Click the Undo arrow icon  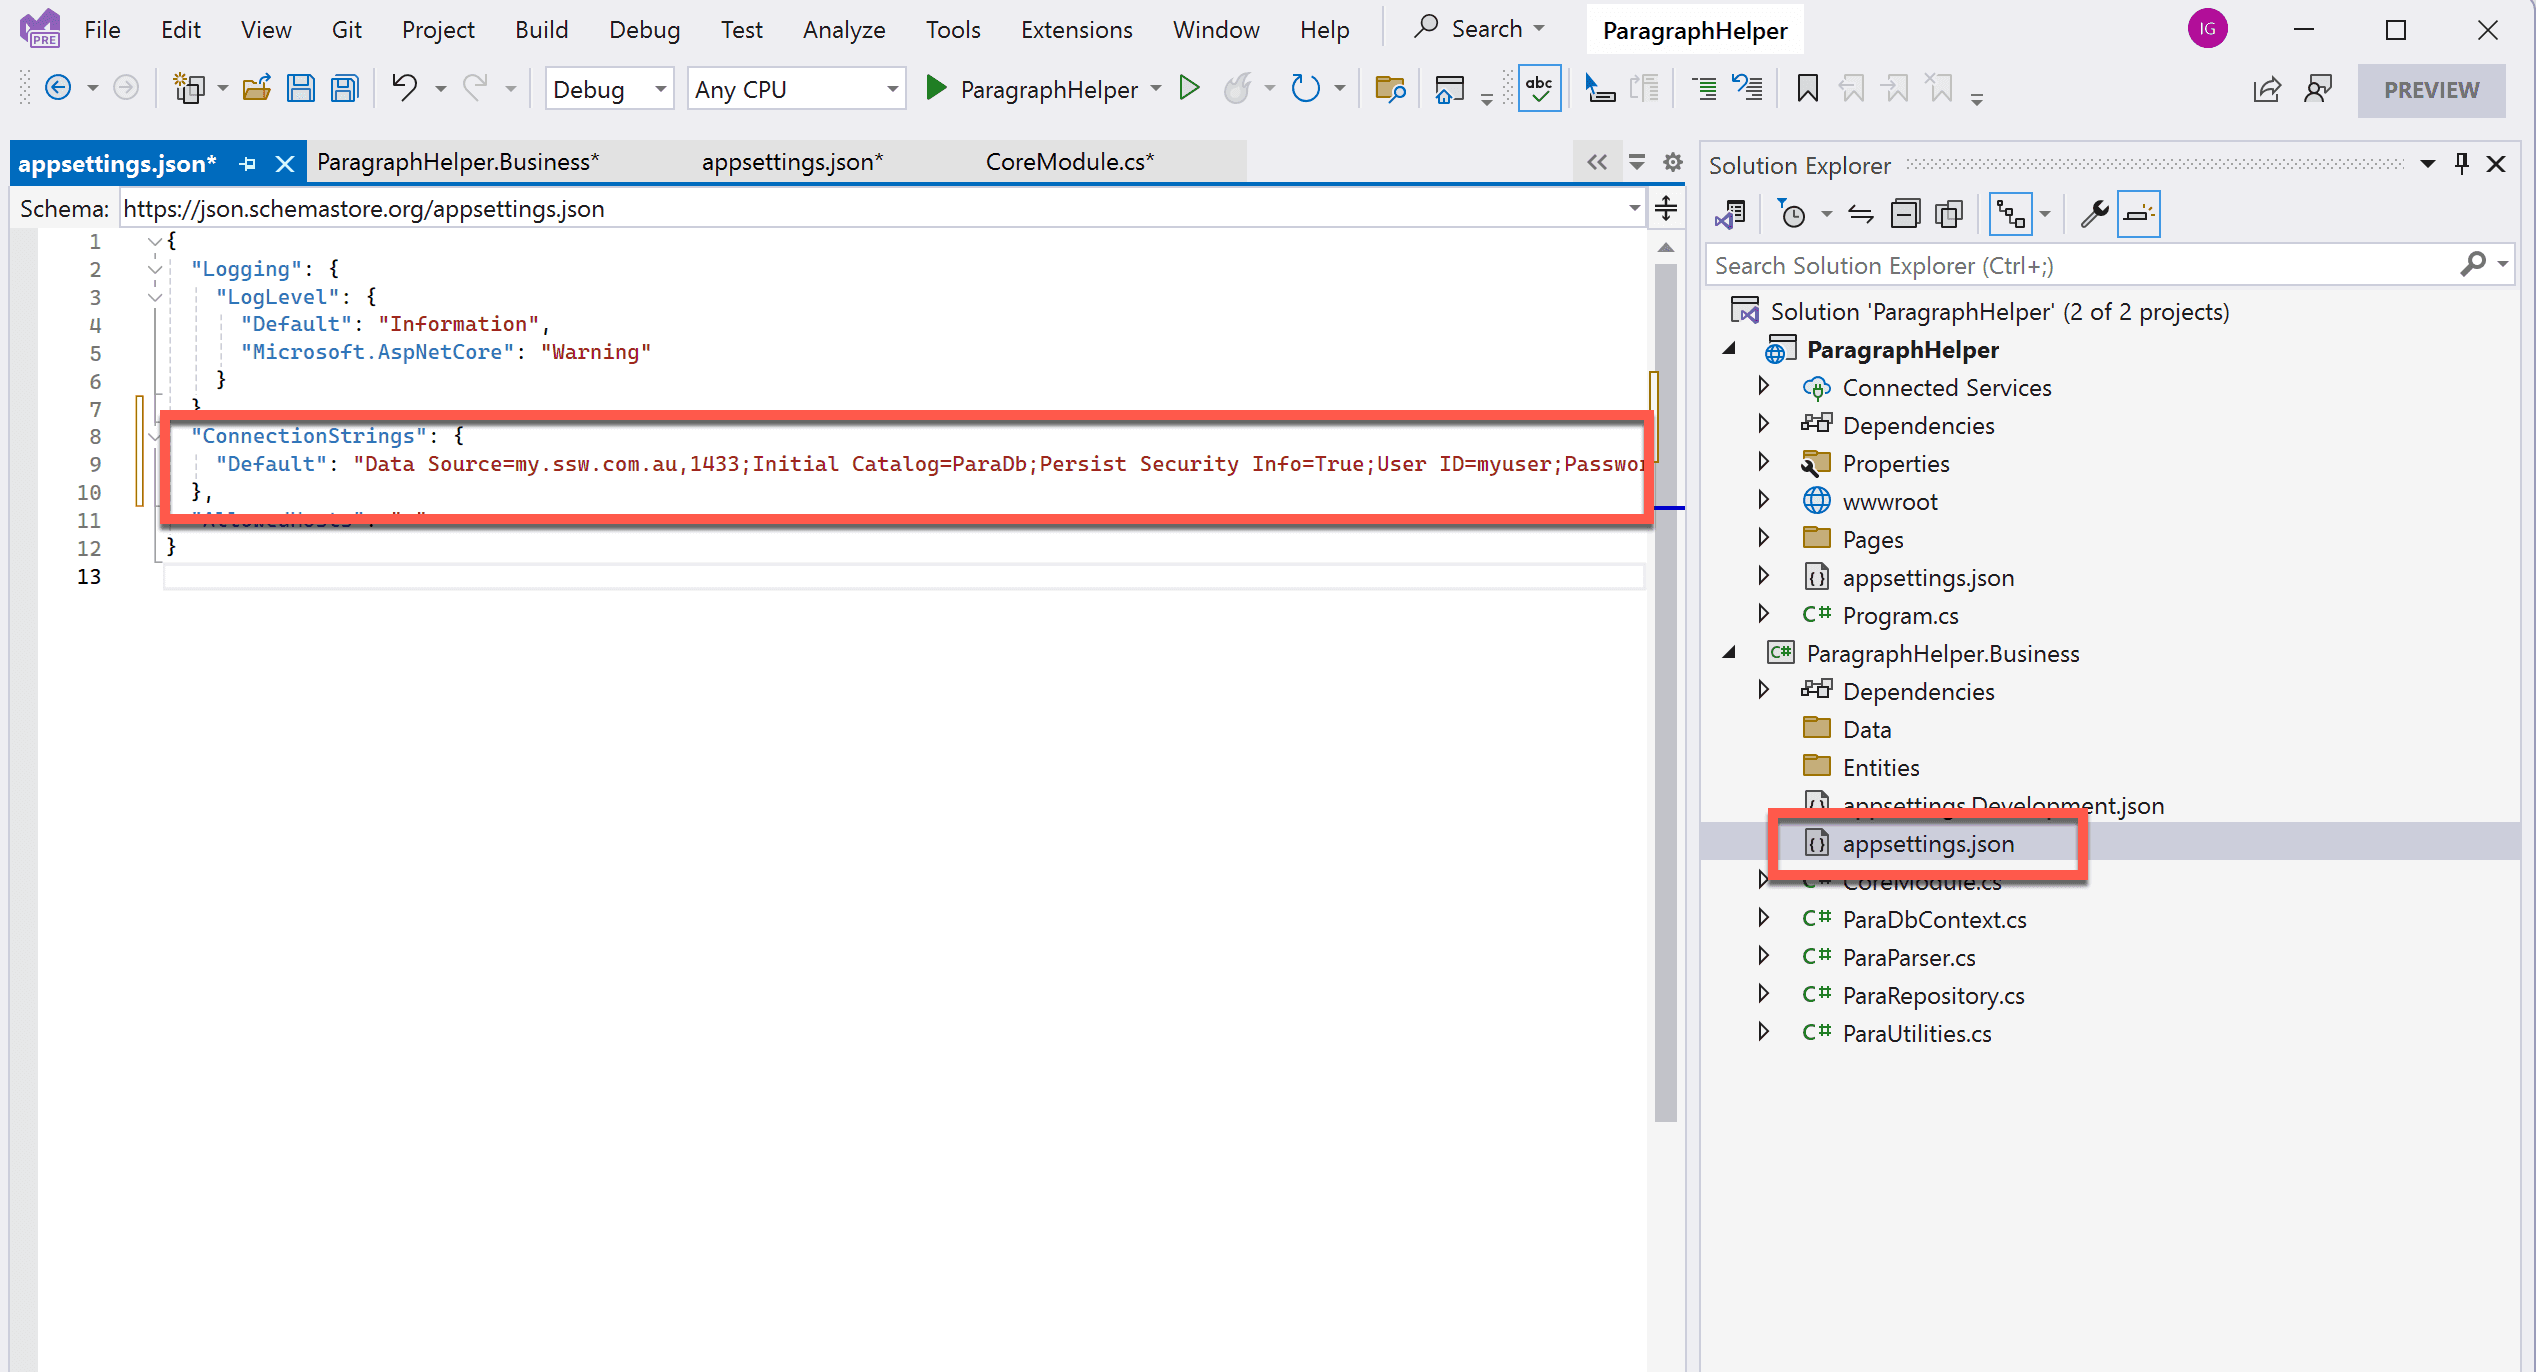click(x=404, y=89)
